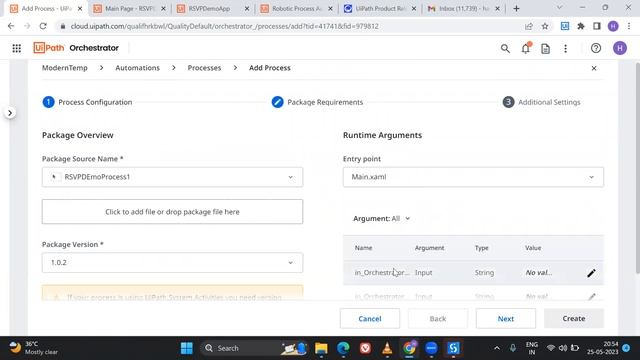Switch to Main Page - RSVP browser tab
640x360 pixels.
point(129,8)
